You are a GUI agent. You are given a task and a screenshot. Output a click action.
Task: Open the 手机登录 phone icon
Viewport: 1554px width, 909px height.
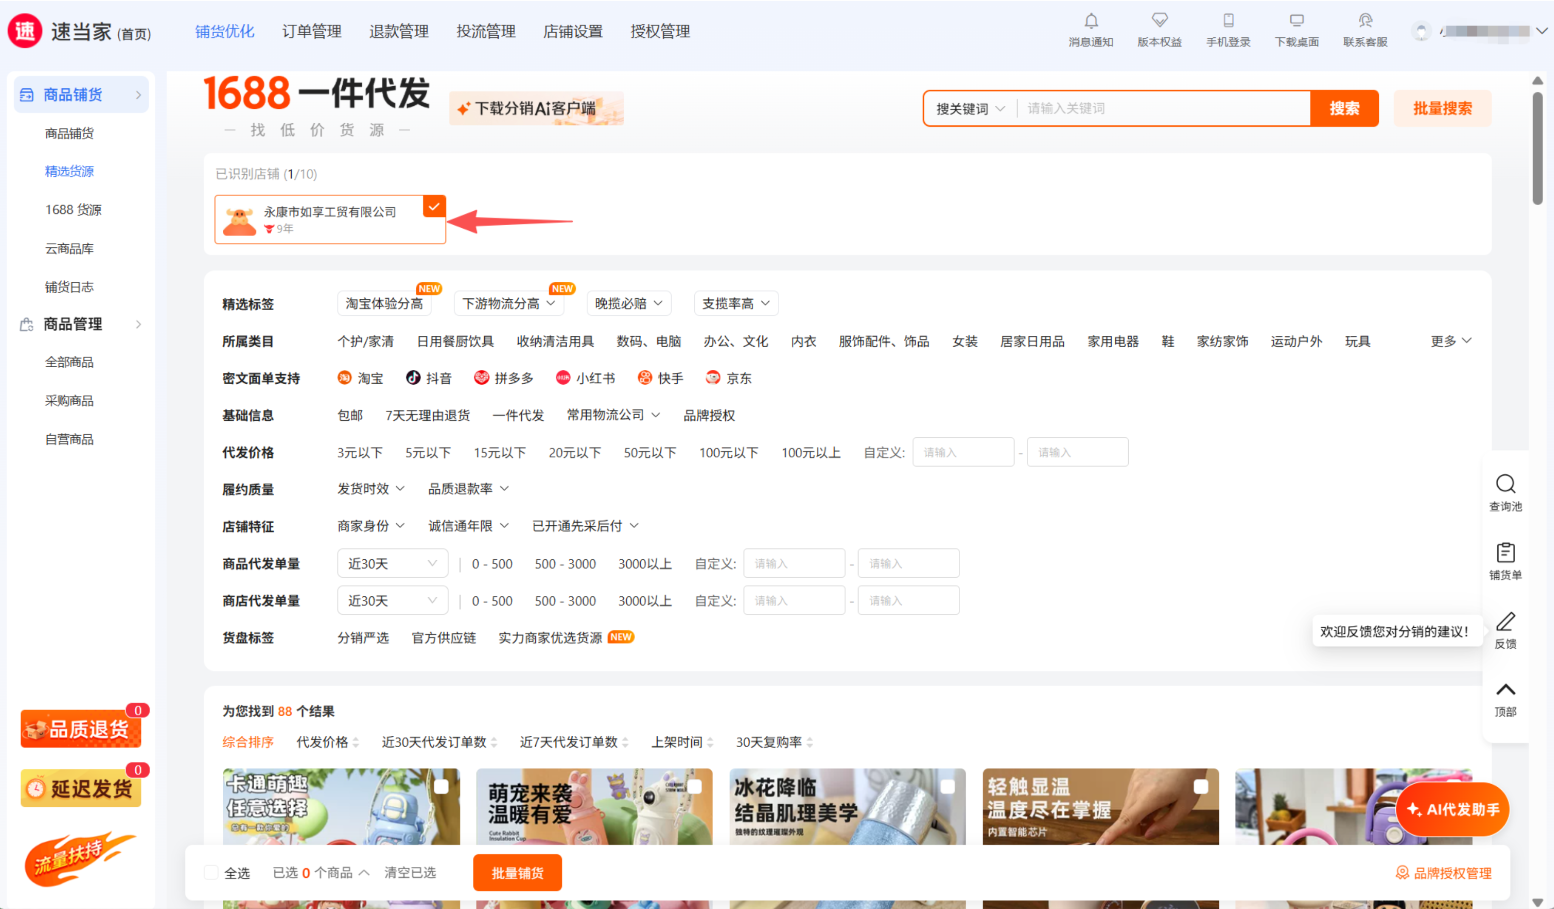click(x=1228, y=21)
